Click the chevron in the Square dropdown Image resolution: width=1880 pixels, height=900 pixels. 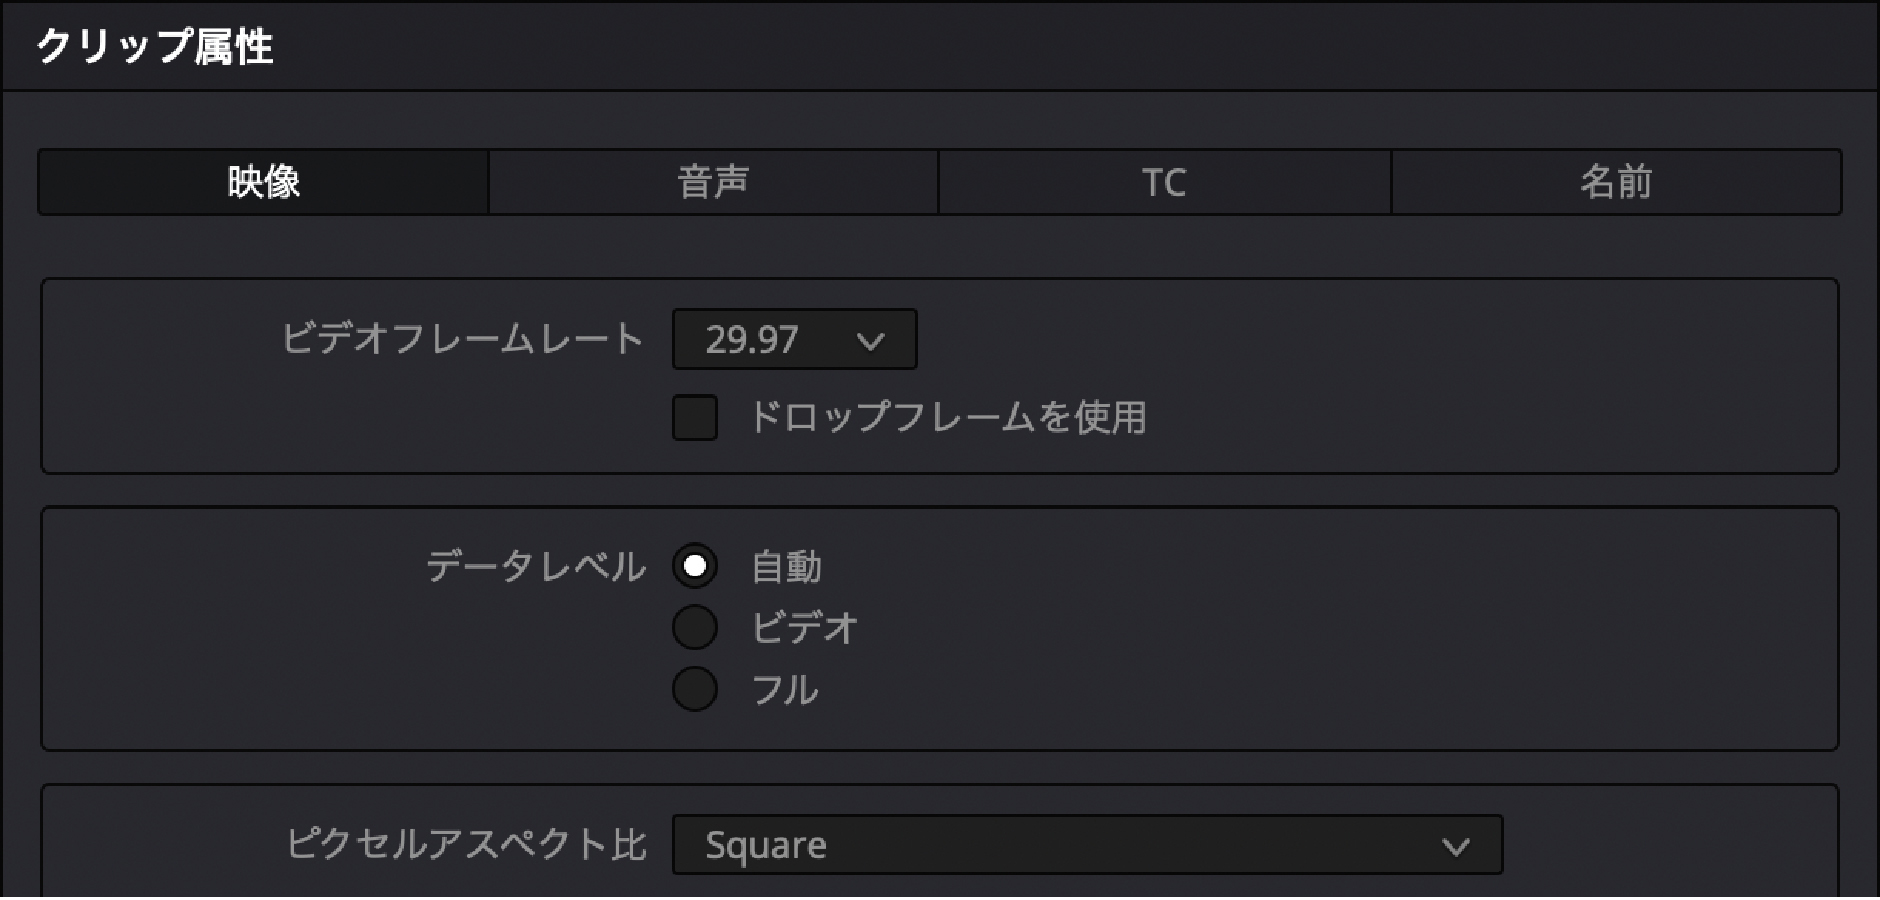1455,848
